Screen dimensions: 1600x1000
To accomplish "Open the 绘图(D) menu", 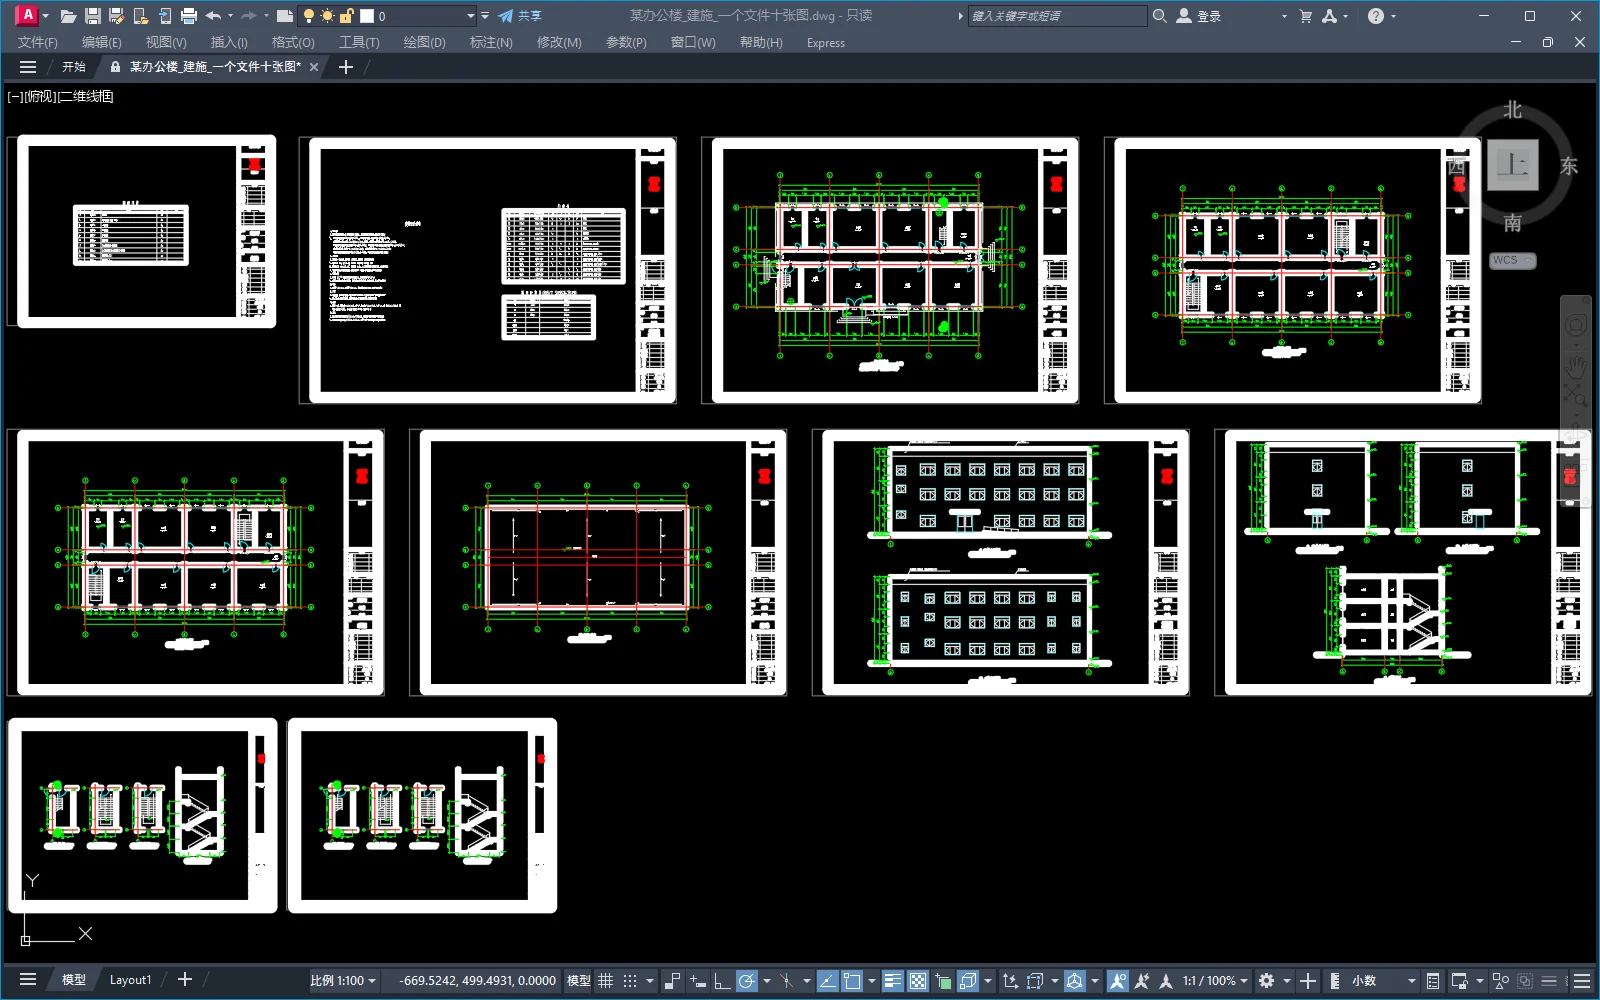I will tap(424, 42).
